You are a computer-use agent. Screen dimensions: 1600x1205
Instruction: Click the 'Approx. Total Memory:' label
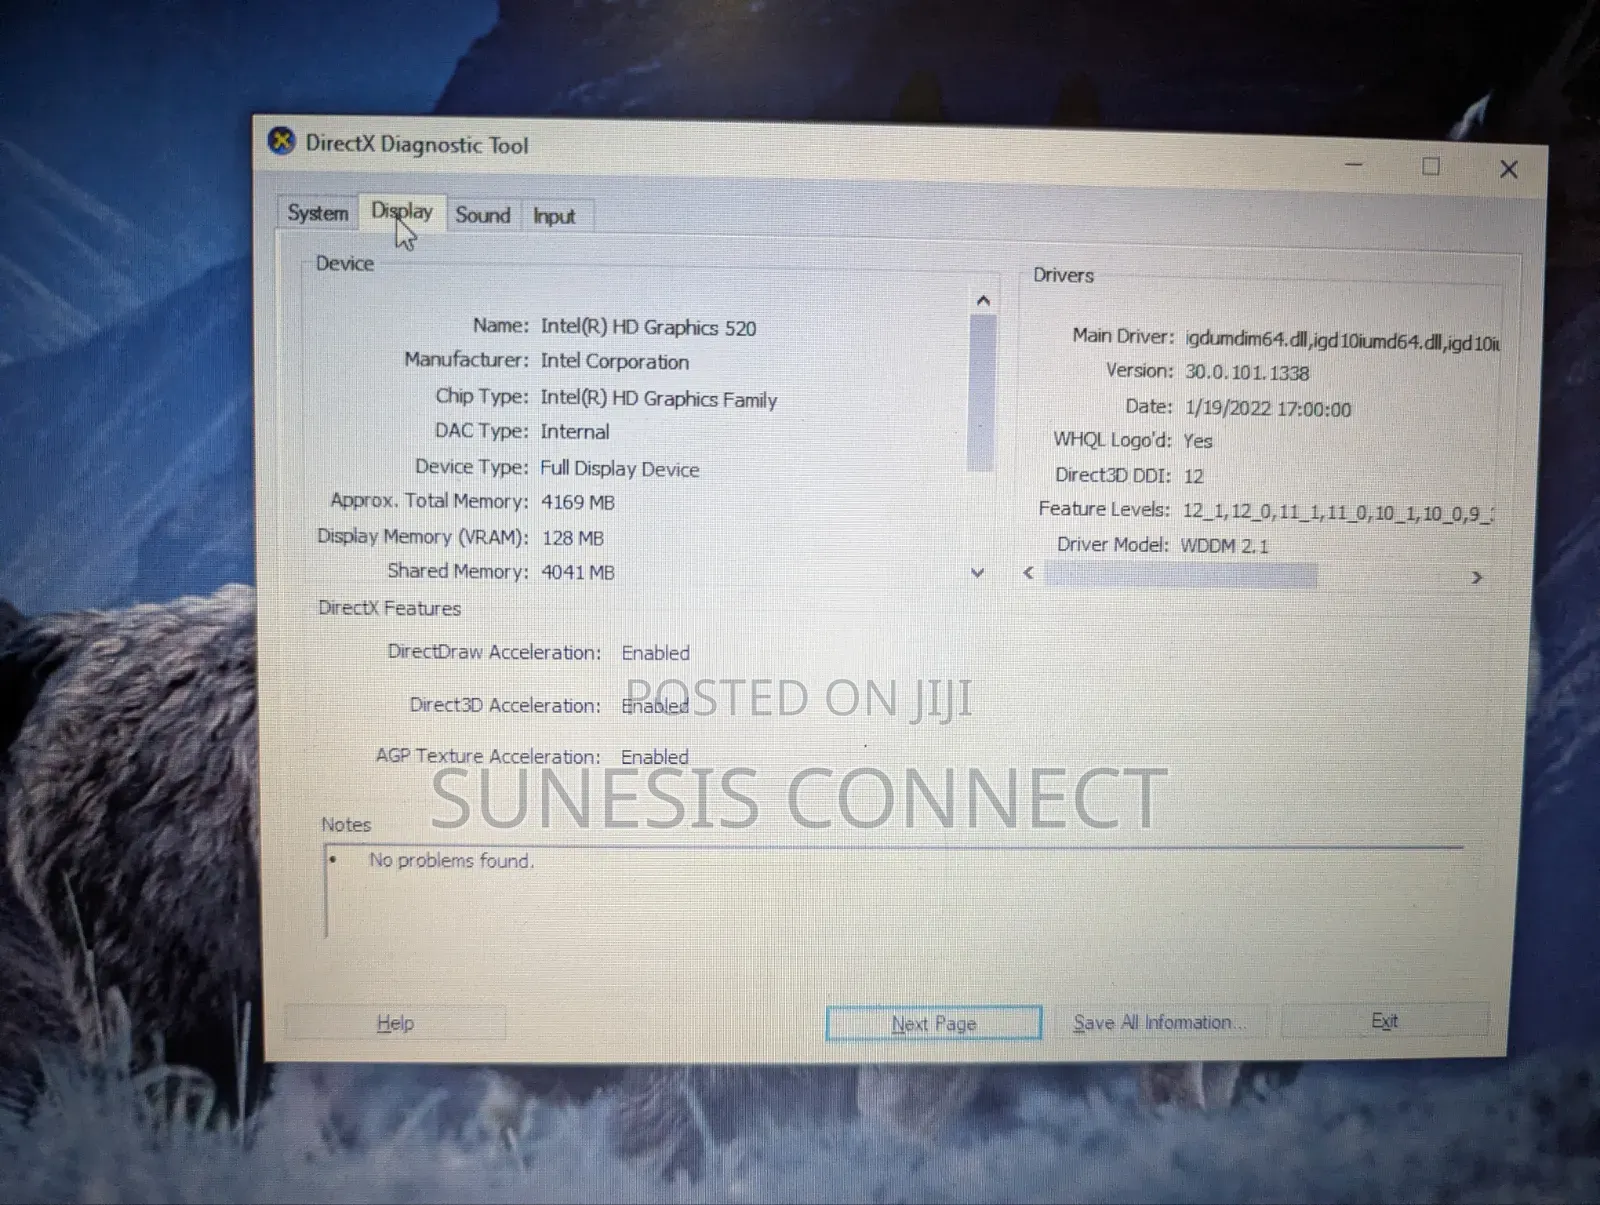point(428,501)
